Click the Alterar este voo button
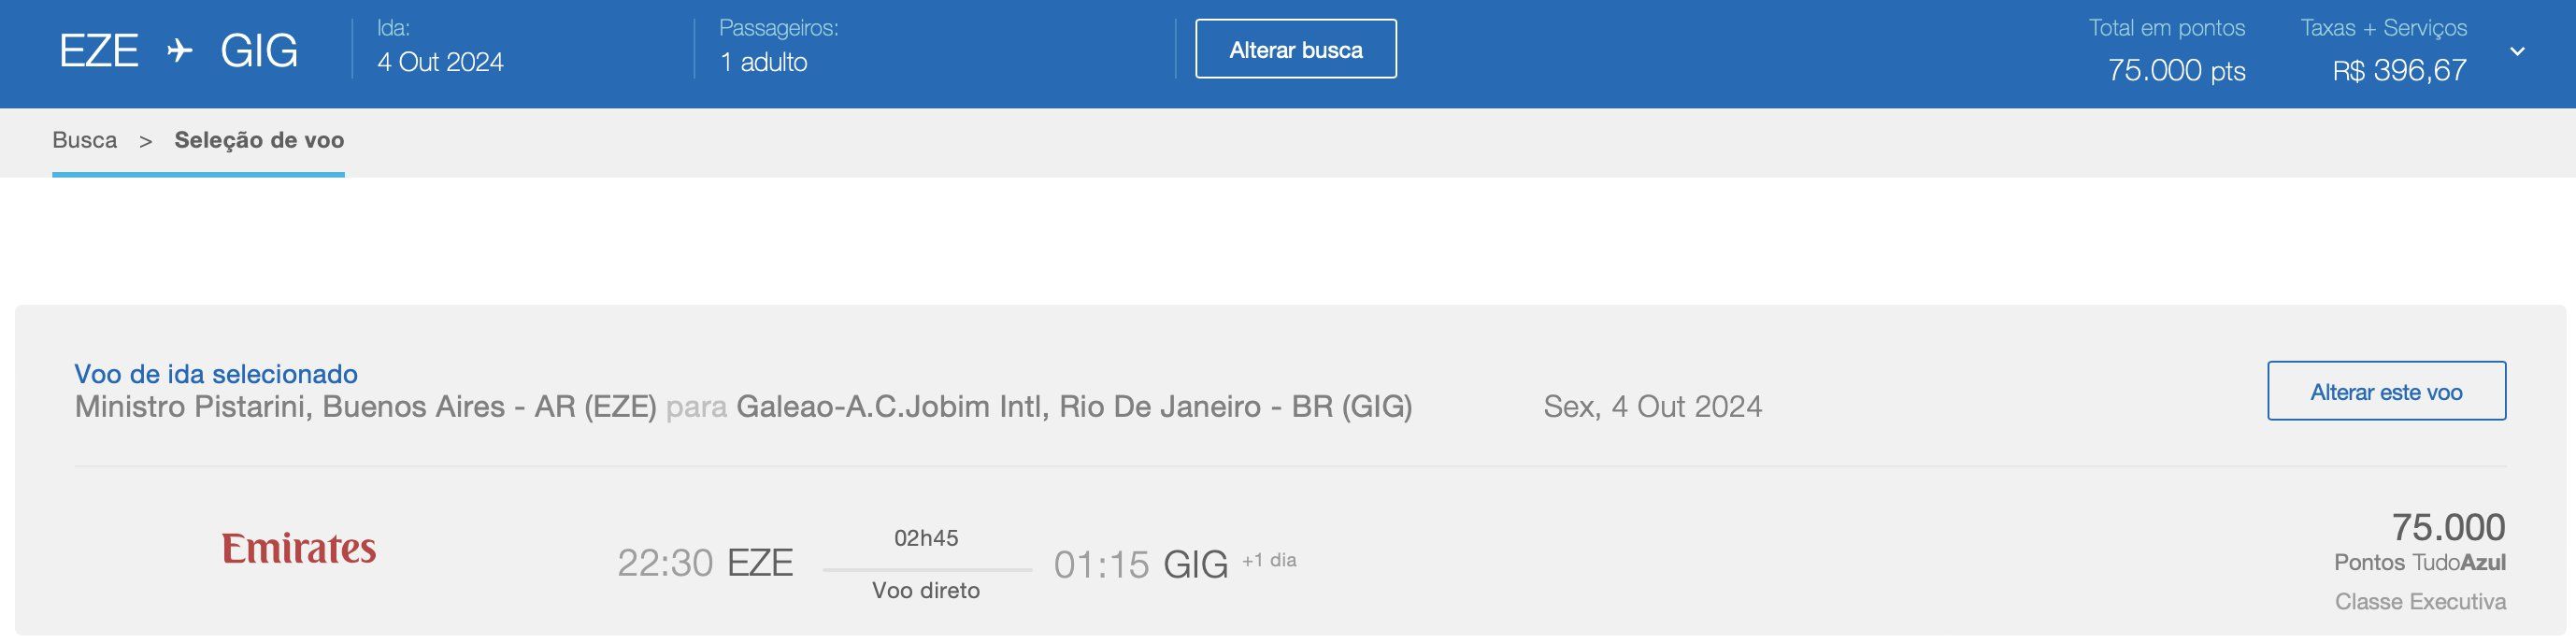This screenshot has width=2576, height=643. click(x=2386, y=391)
